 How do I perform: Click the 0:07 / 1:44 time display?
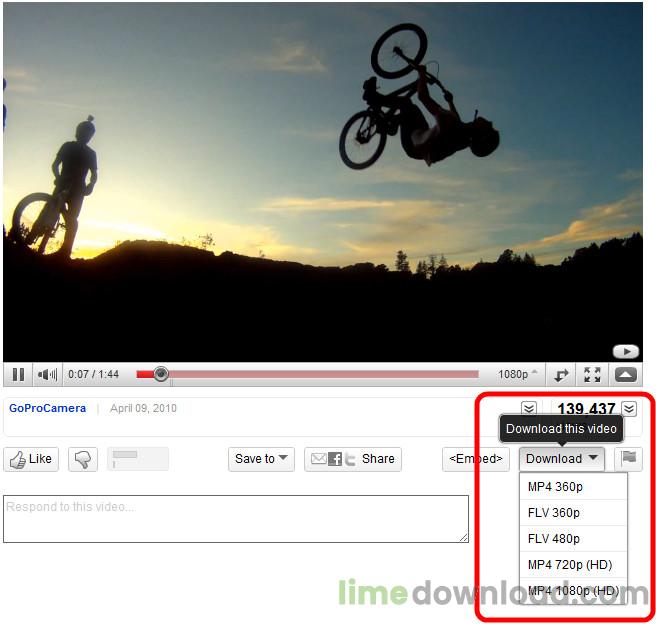pyautogui.click(x=93, y=374)
